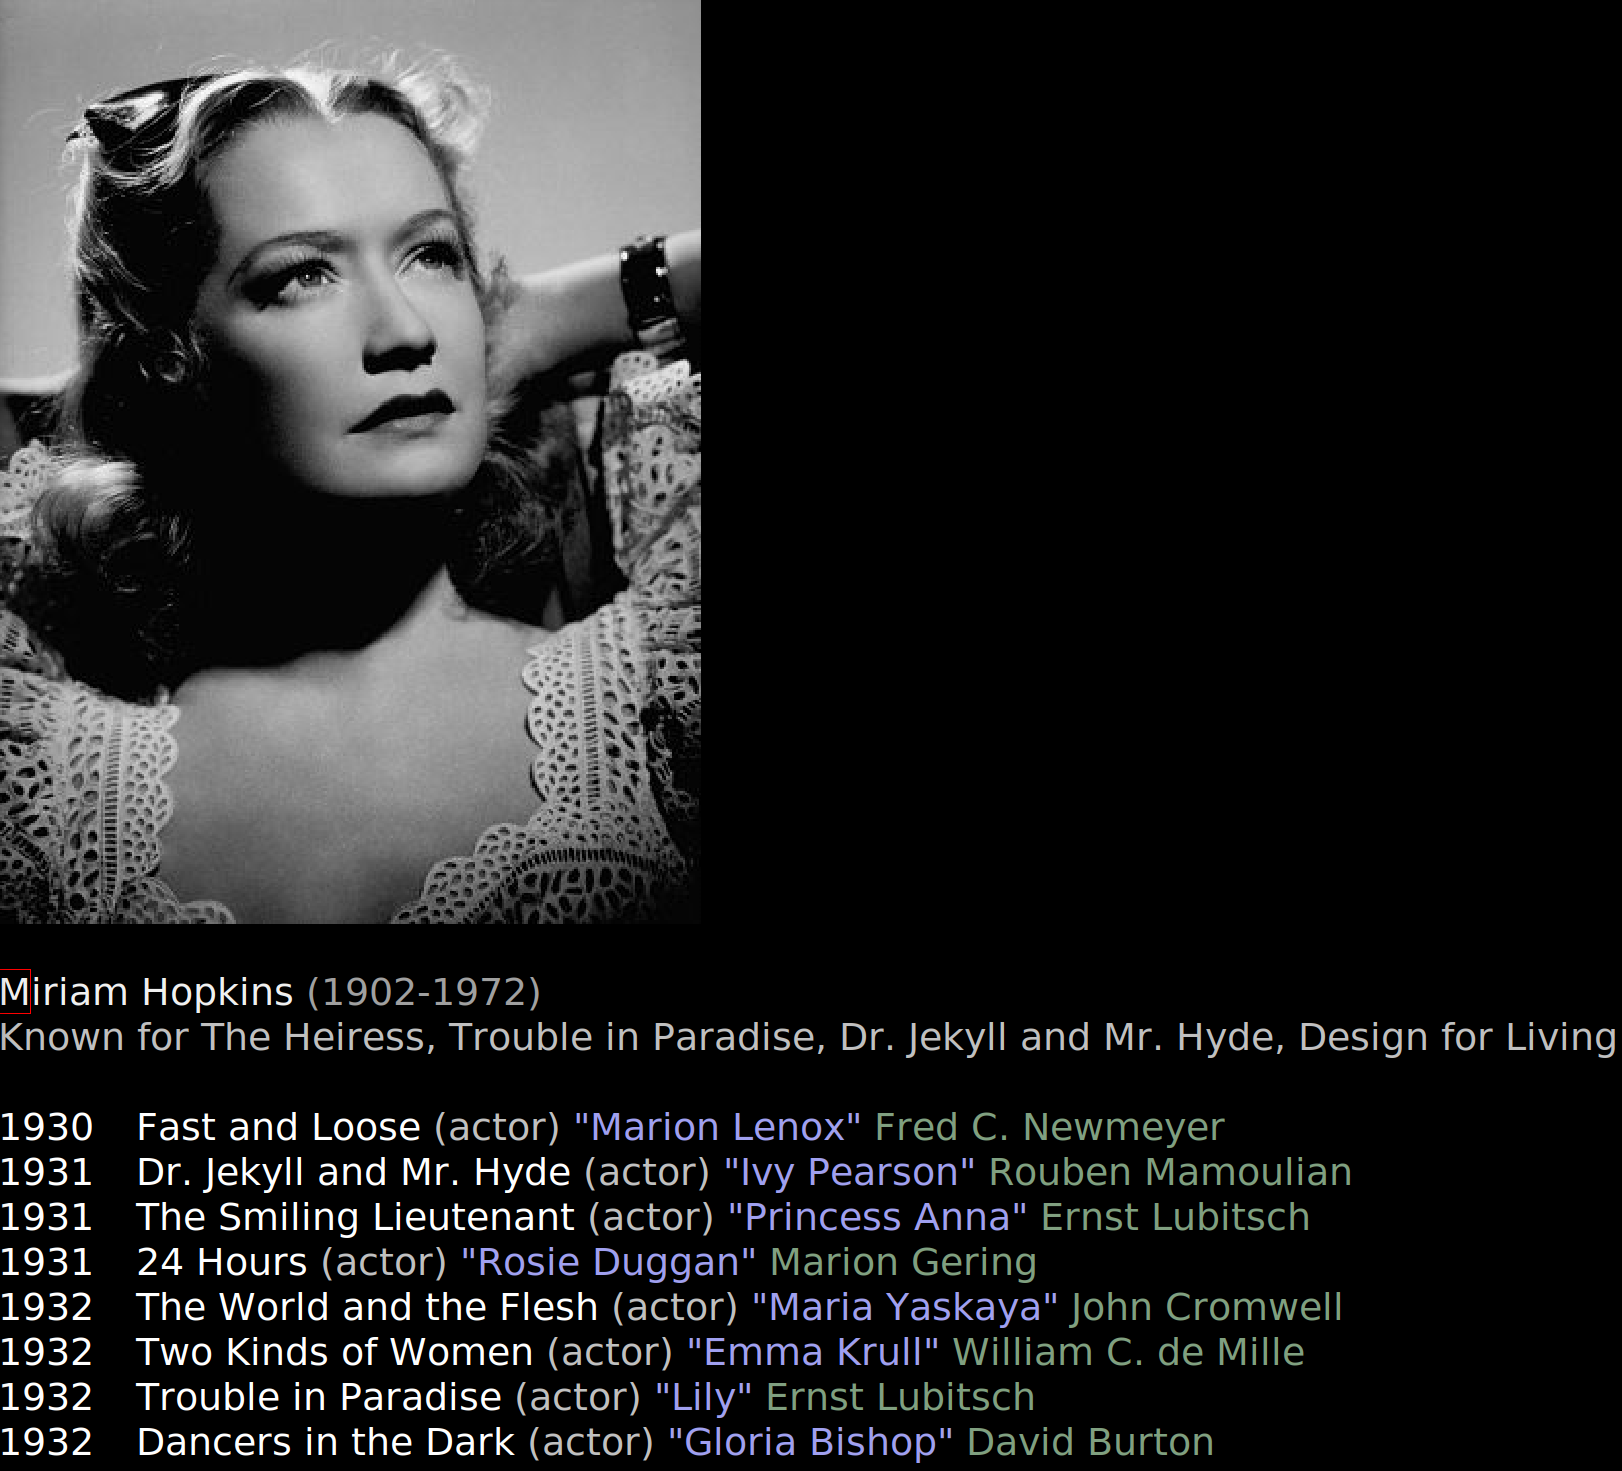Select Ernst Lubitsch on Smiling Lieutenant row
The width and height of the screenshot is (1622, 1471).
pos(1175,1217)
